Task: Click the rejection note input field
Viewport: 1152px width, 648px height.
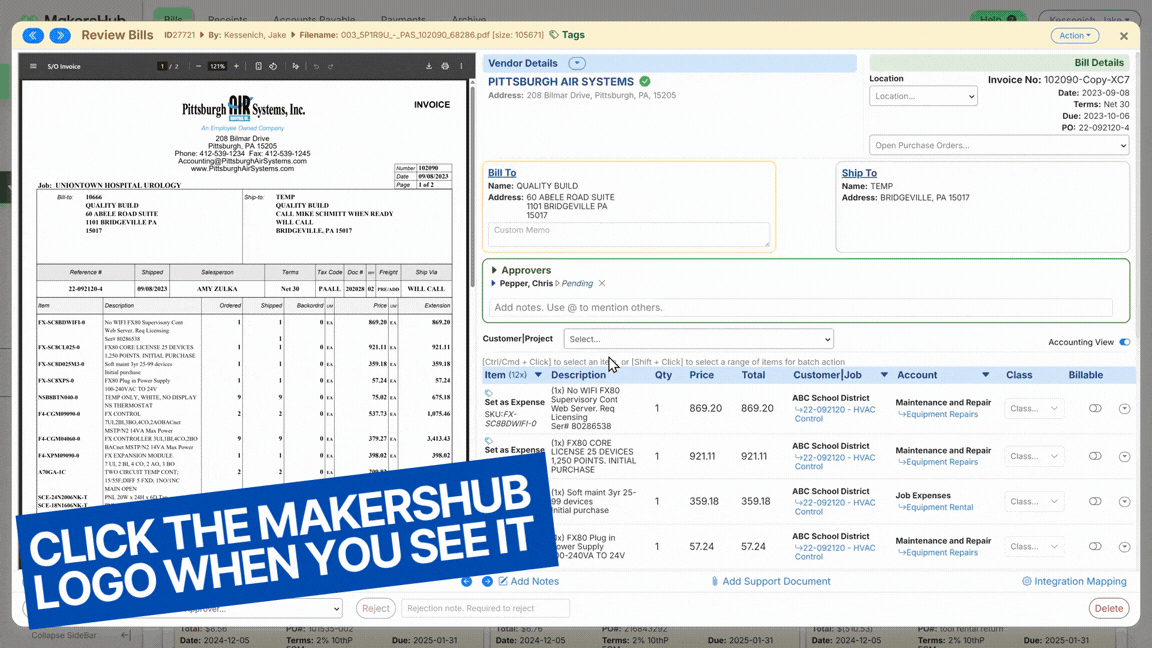Action: (x=485, y=608)
